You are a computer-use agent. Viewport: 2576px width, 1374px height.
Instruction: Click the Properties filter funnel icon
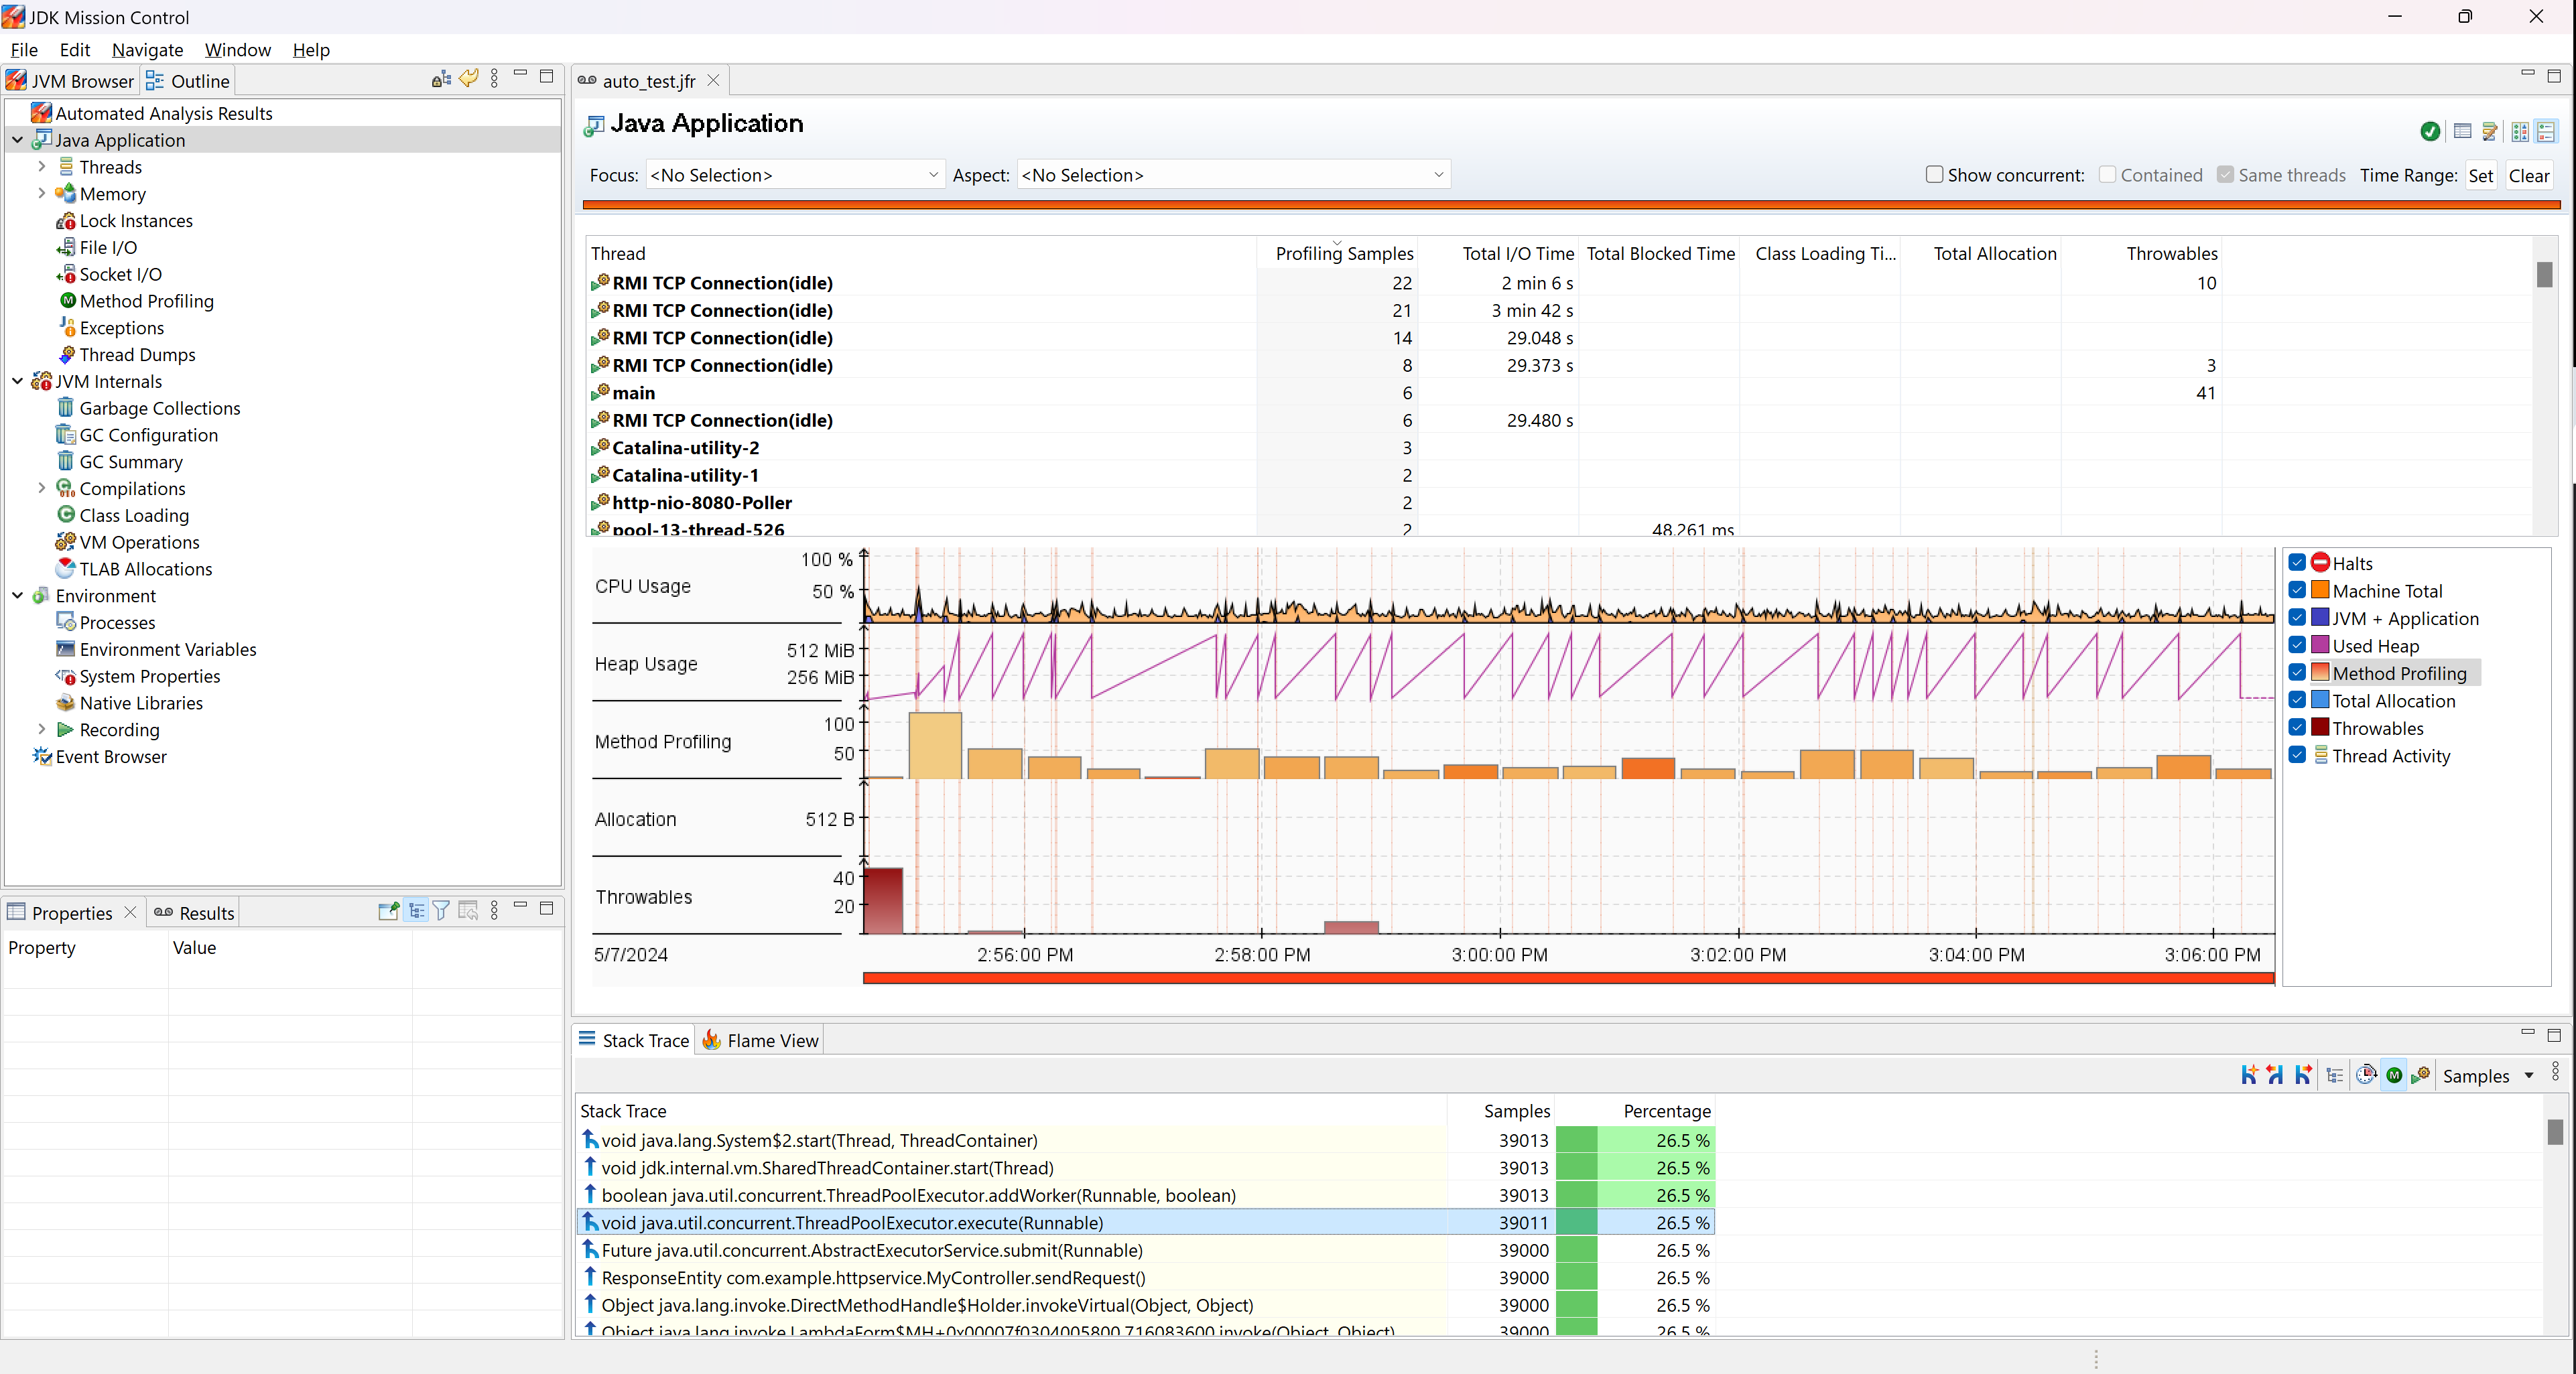point(441,911)
